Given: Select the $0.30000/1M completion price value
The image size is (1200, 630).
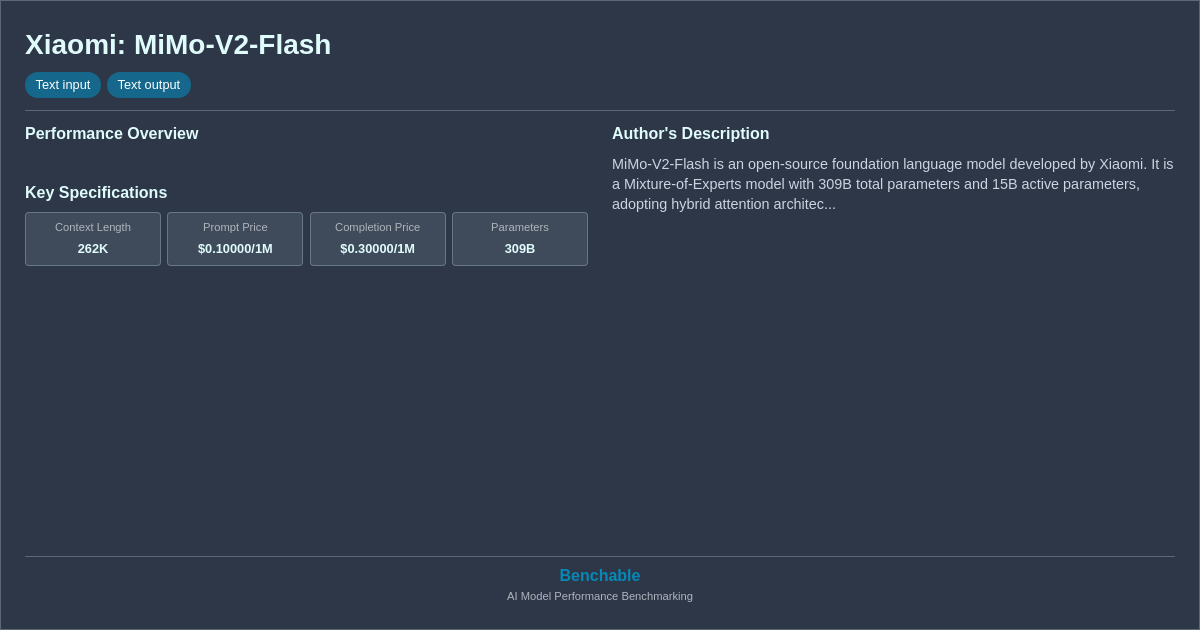Looking at the screenshot, I should [377, 249].
